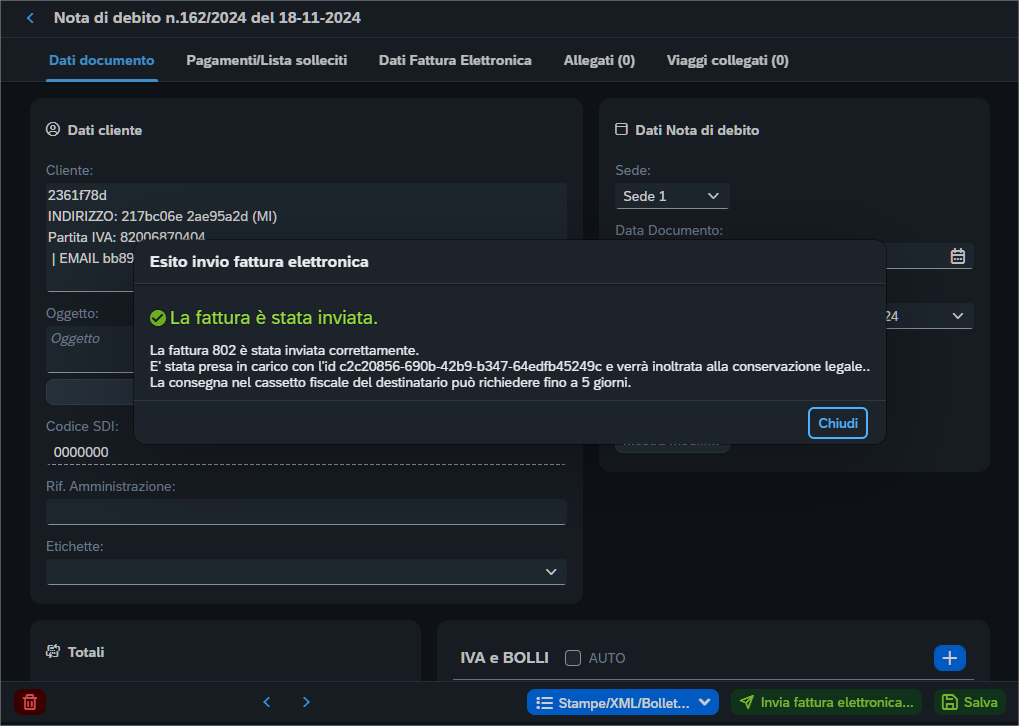Expand the Sede 1 dropdown
This screenshot has width=1019, height=726.
672,196
